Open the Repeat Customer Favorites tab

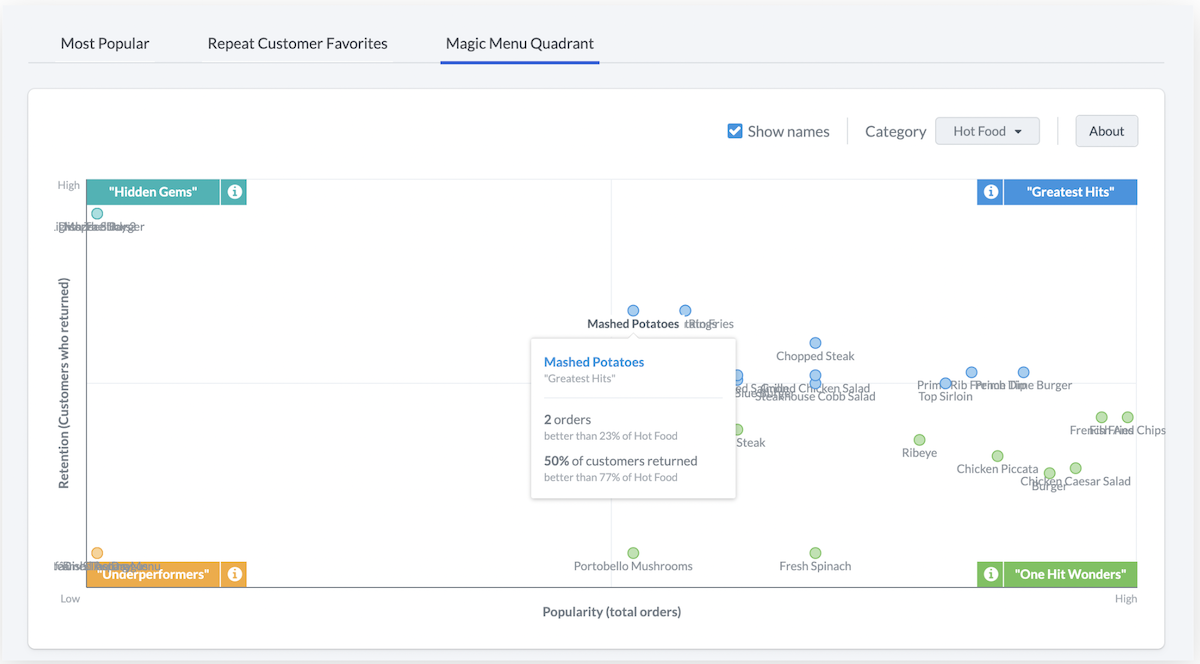coord(297,44)
